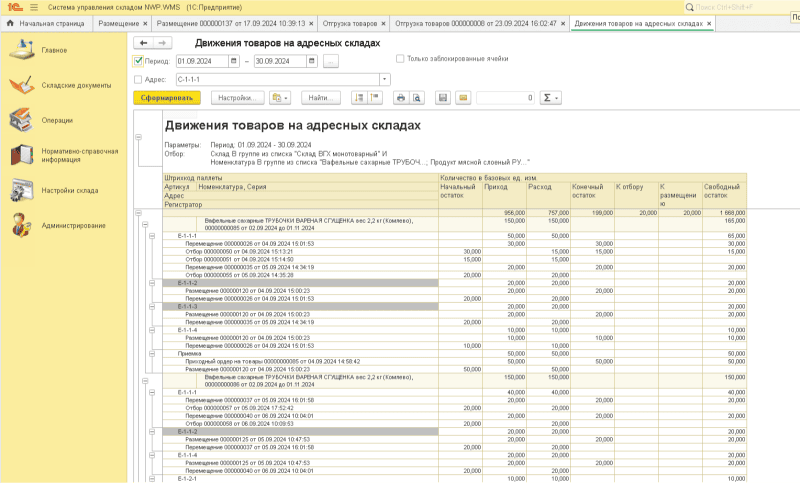Collapse the first E-1-1-4 address group
This screenshot has width=800, height=483.
click(152, 330)
